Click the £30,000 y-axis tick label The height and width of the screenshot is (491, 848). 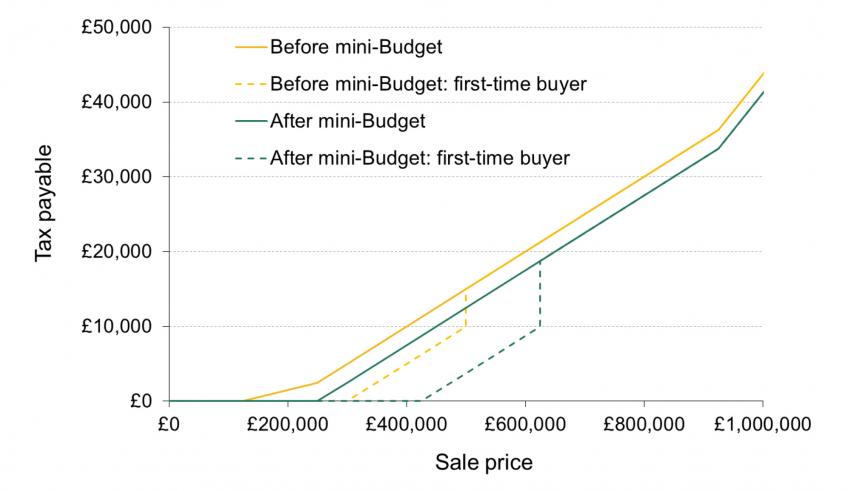pyautogui.click(x=116, y=177)
